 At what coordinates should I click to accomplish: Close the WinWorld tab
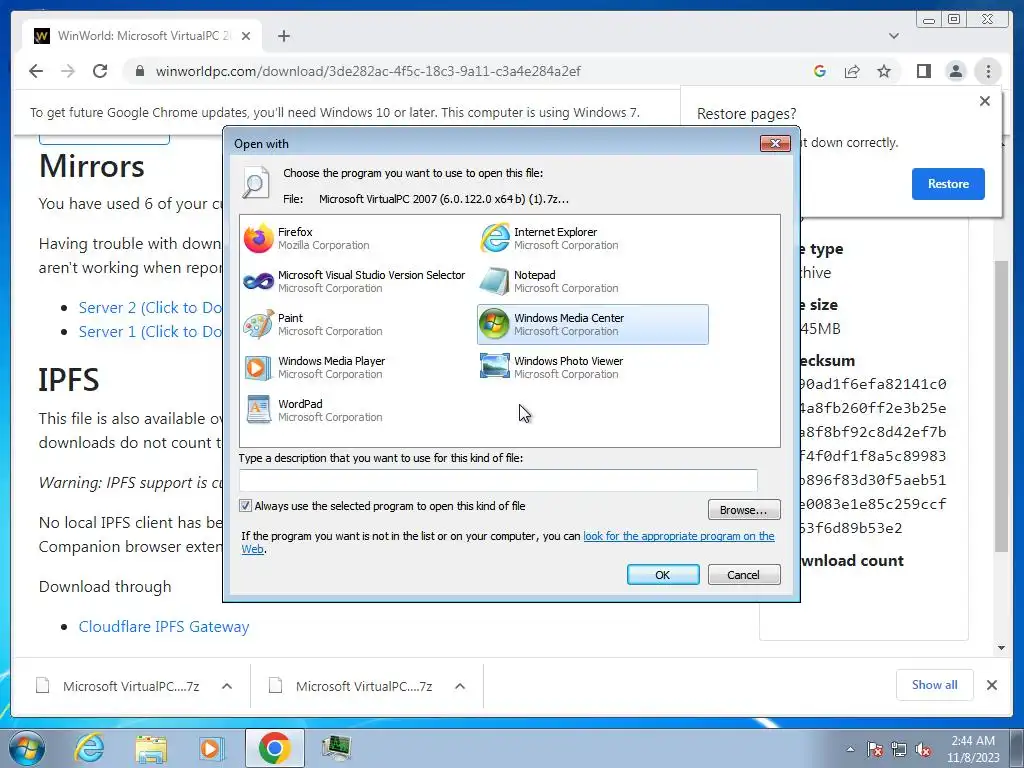coord(246,36)
